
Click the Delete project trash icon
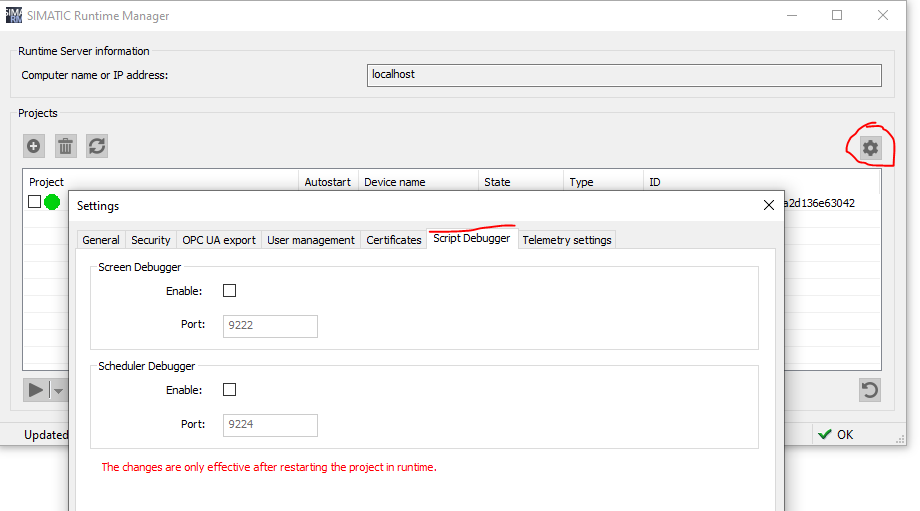tap(65, 146)
